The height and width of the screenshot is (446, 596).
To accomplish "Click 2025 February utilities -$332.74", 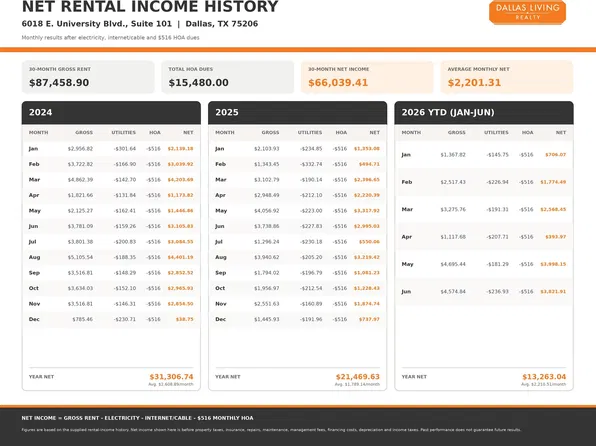I will [311, 164].
